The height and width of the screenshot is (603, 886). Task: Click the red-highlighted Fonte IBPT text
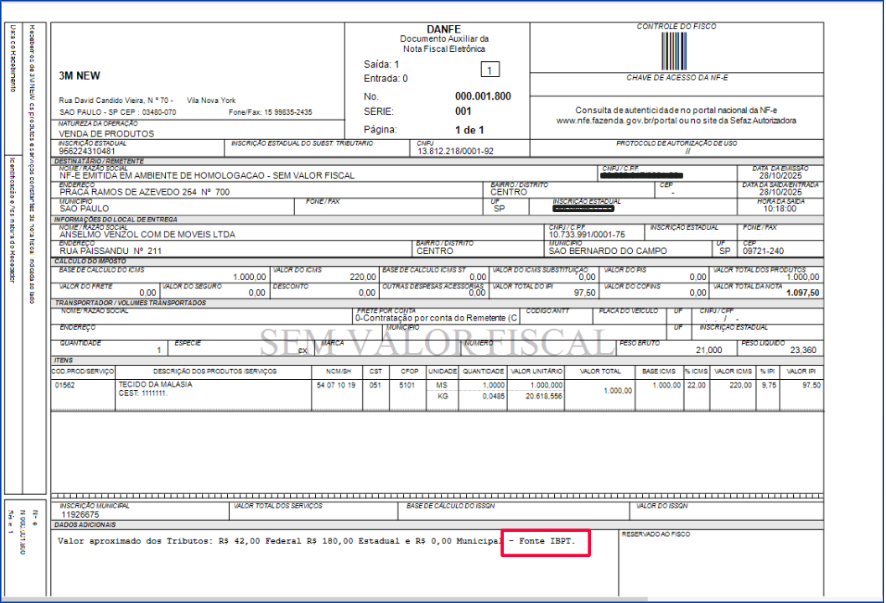545,543
